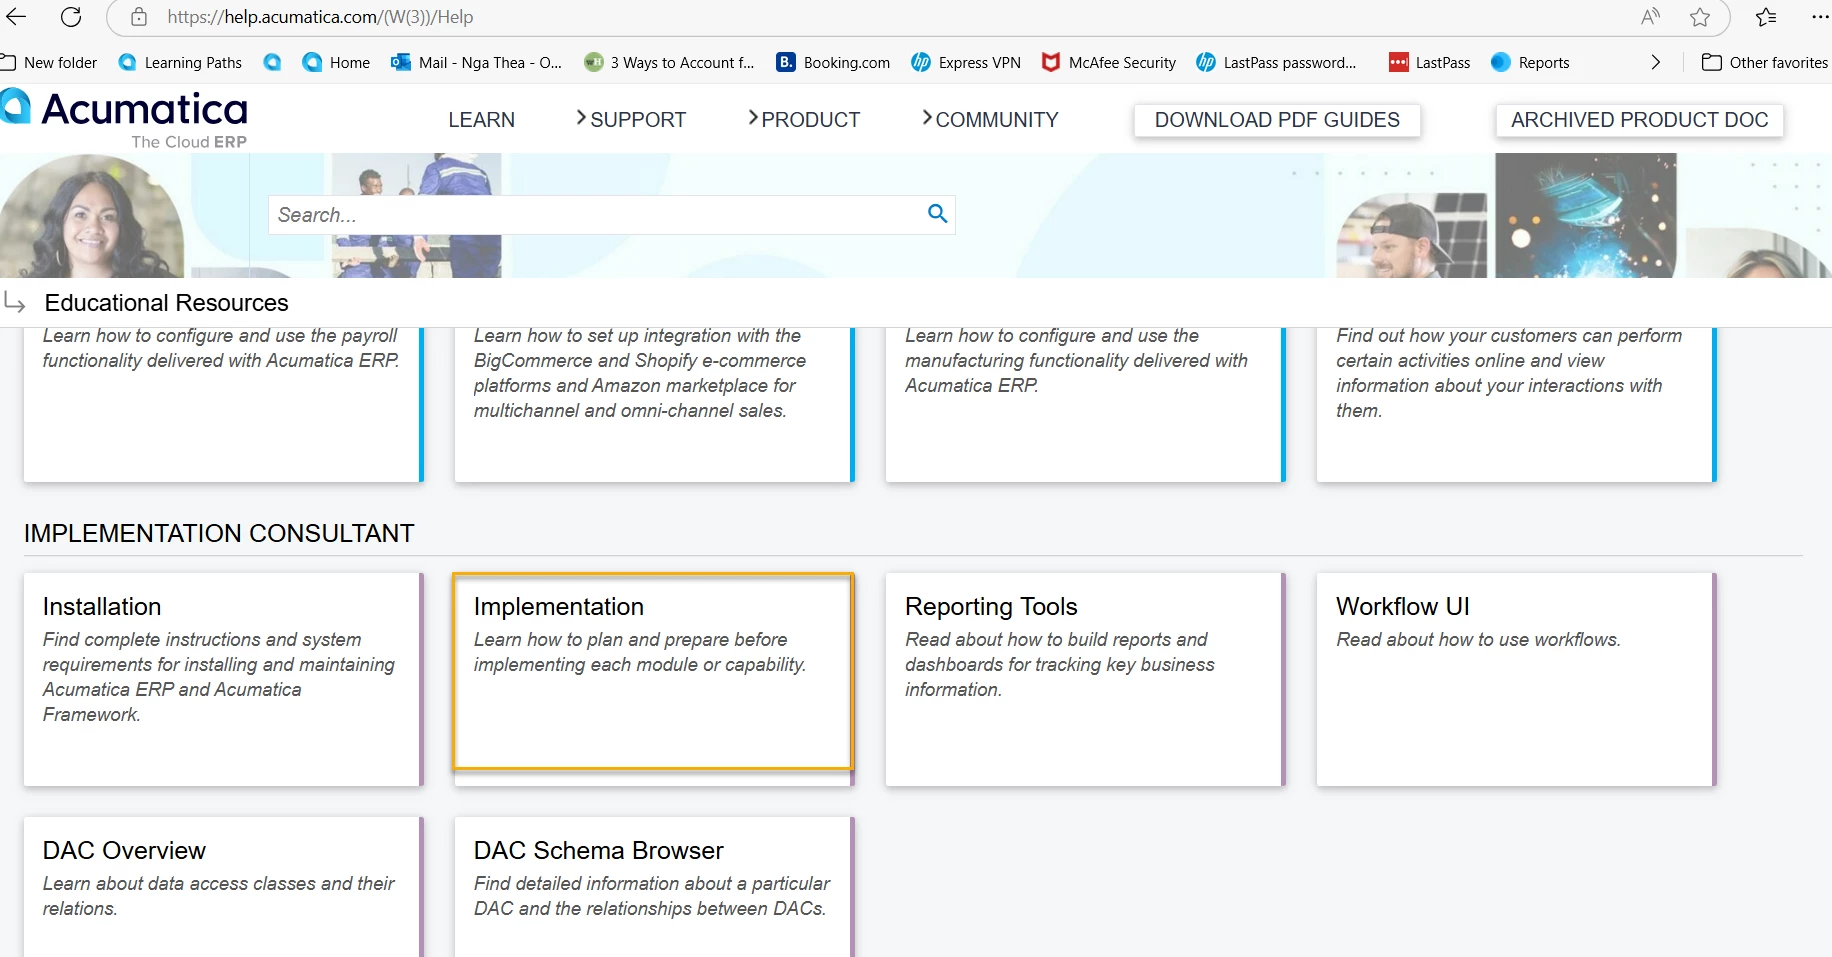The height and width of the screenshot is (957, 1832).
Task: Open Express VPN bookmark
Action: point(966,62)
